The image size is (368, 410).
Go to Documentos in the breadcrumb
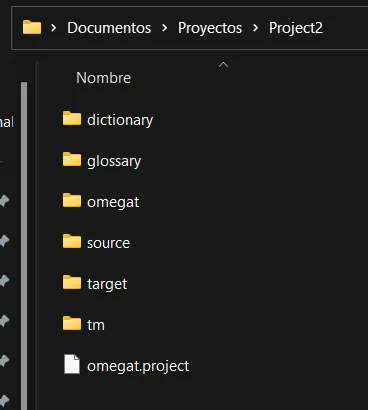(109, 28)
